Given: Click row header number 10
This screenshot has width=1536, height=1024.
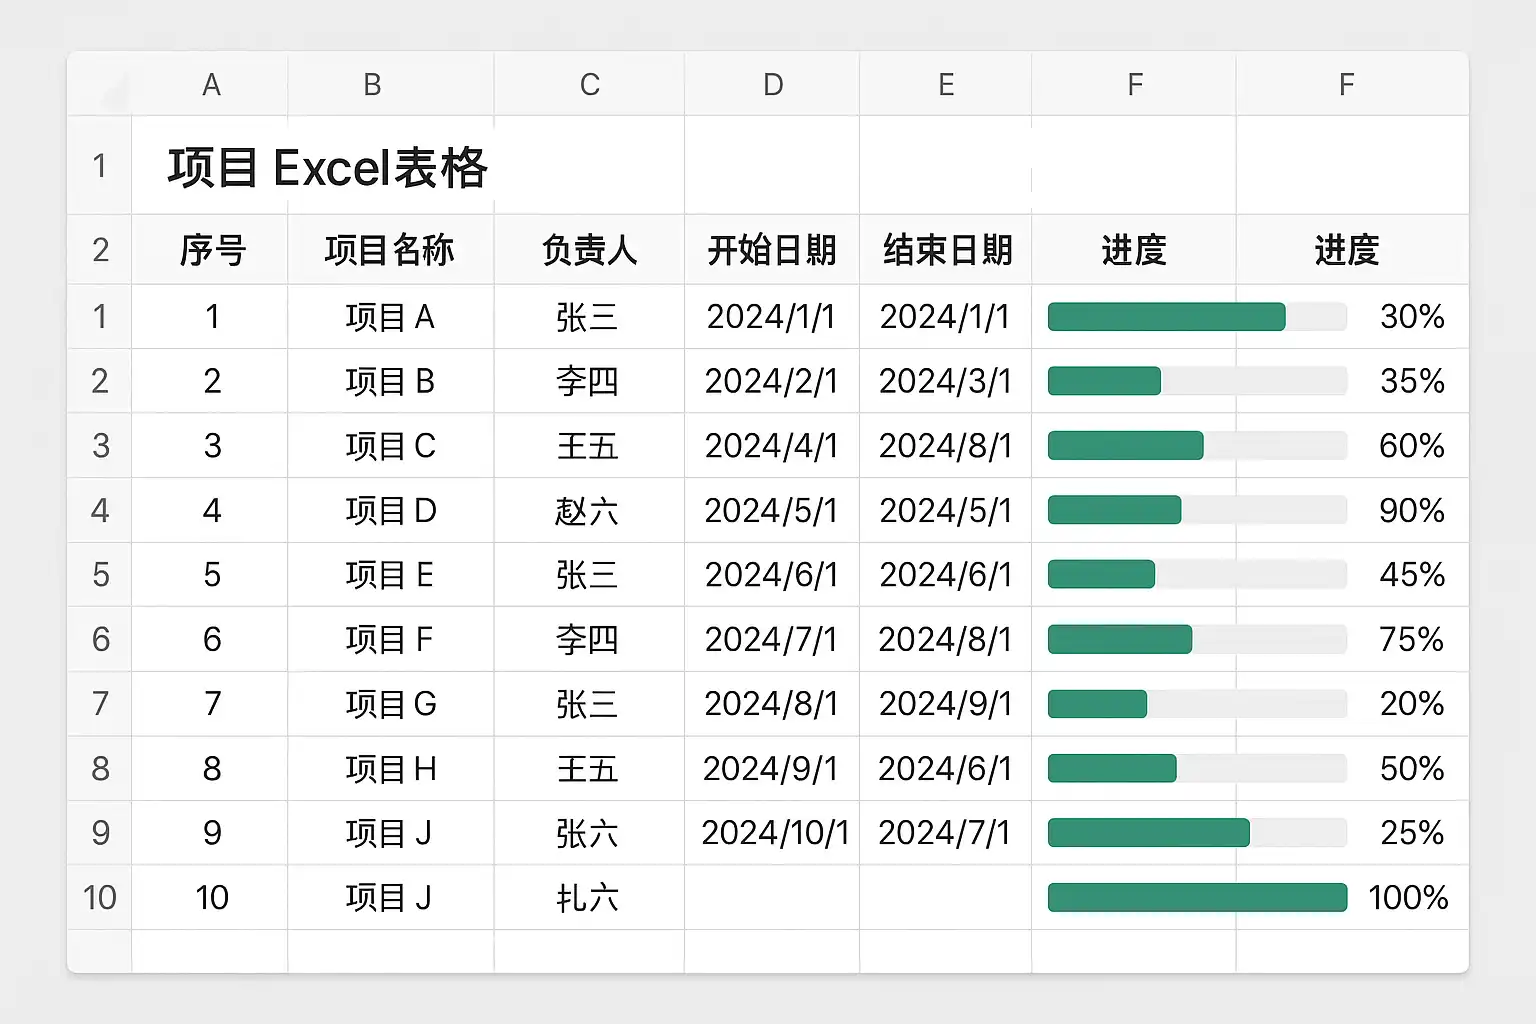Looking at the screenshot, I should (100, 897).
